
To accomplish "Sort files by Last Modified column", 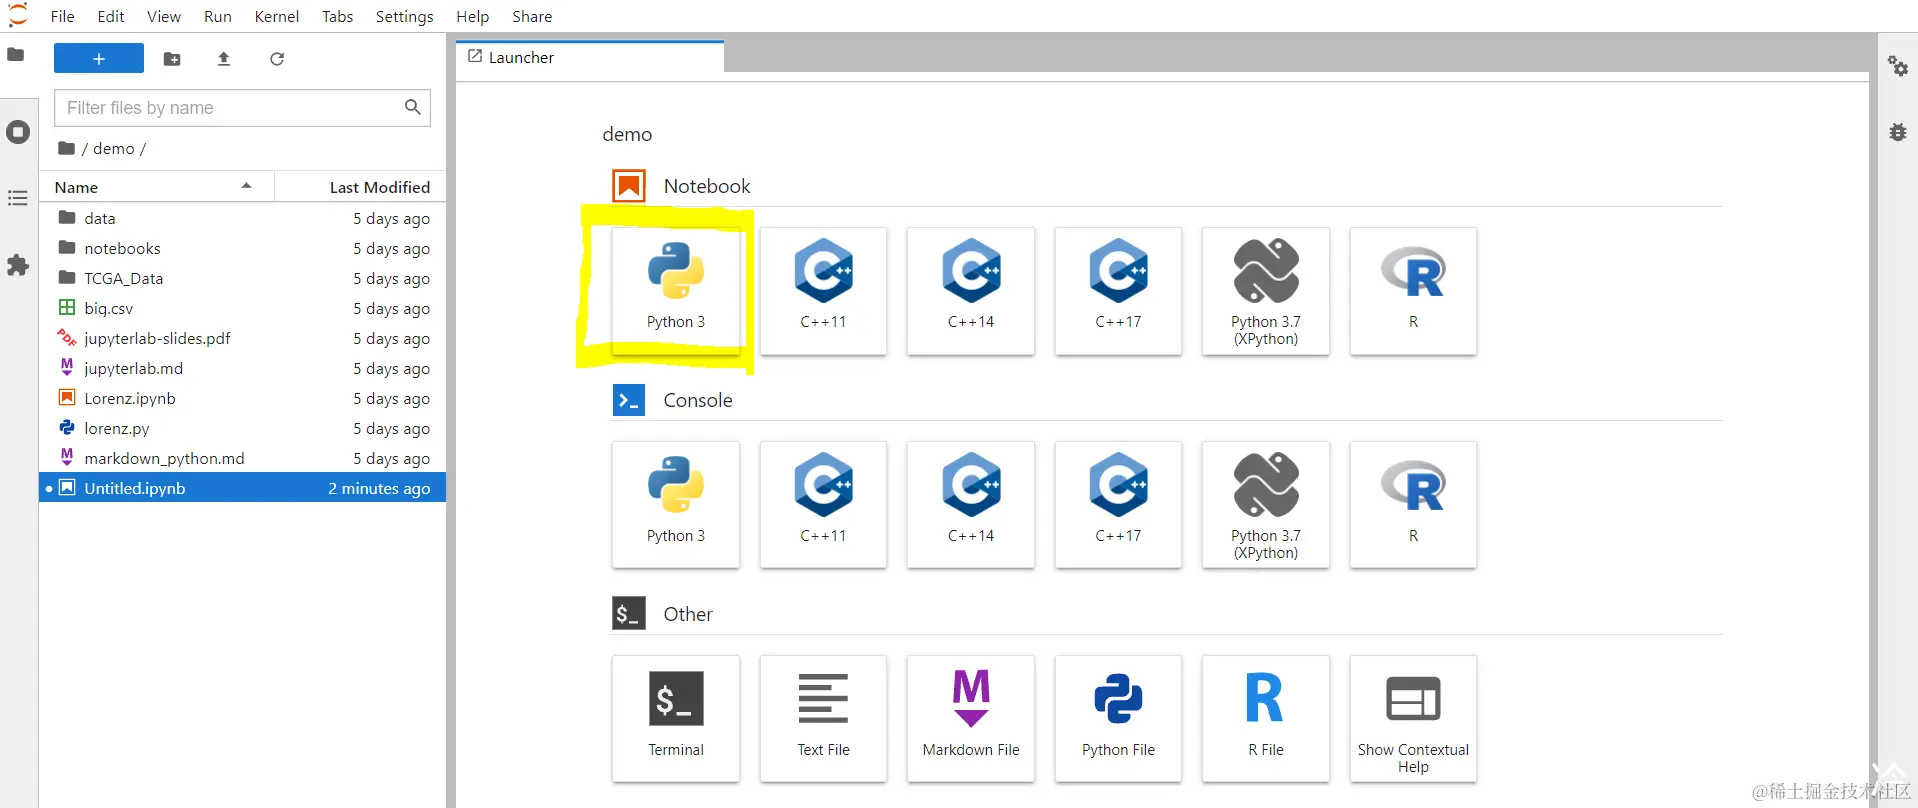I will point(361,187).
